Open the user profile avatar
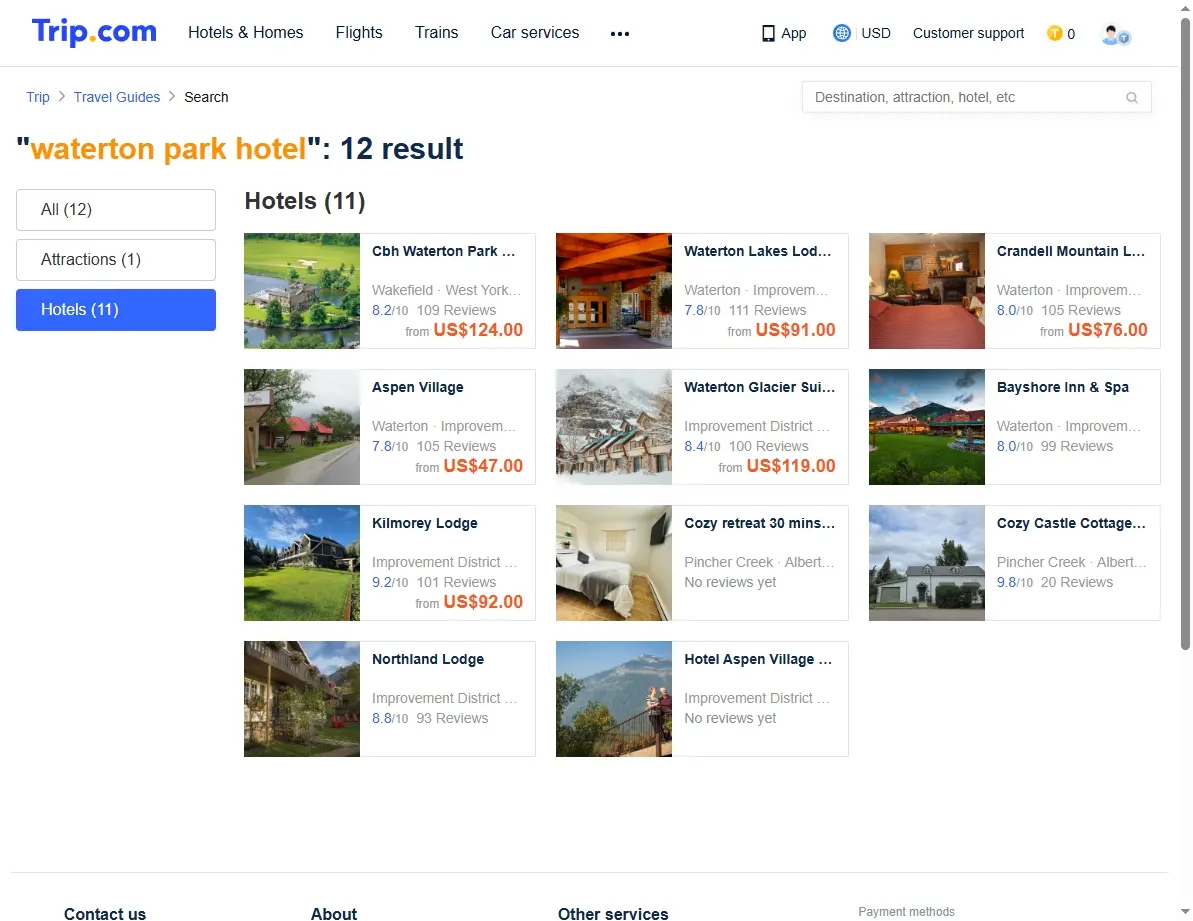Image resolution: width=1193 pixels, height=921 pixels. [1115, 34]
